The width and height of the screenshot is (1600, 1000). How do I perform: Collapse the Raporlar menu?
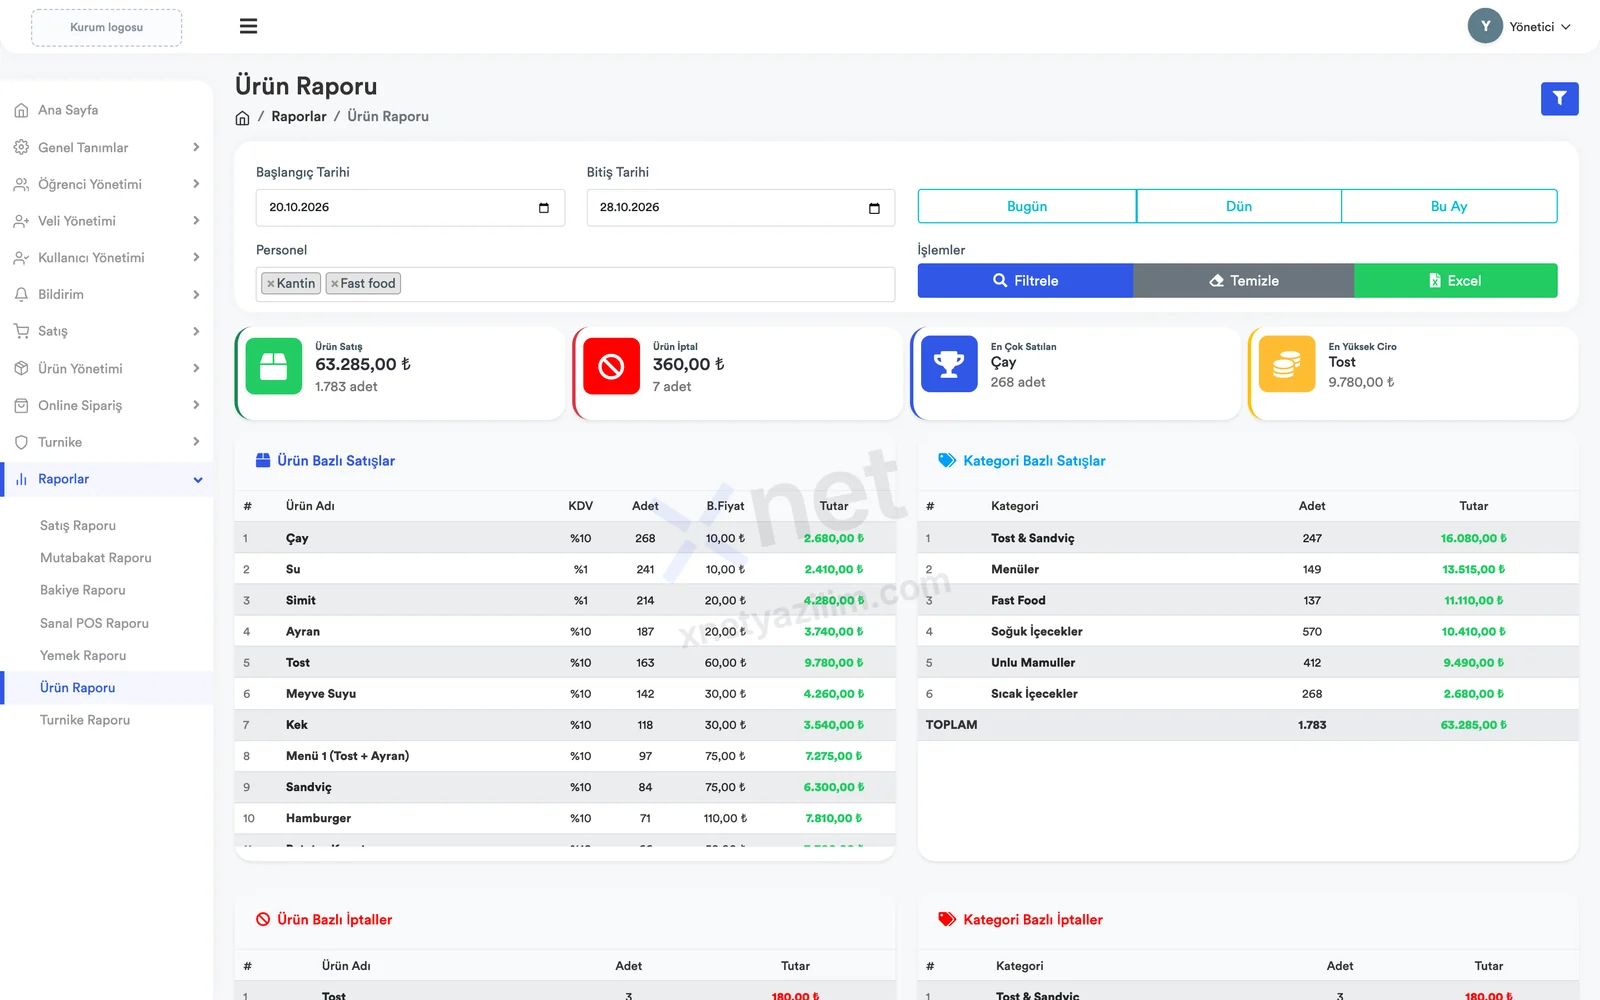(x=107, y=479)
